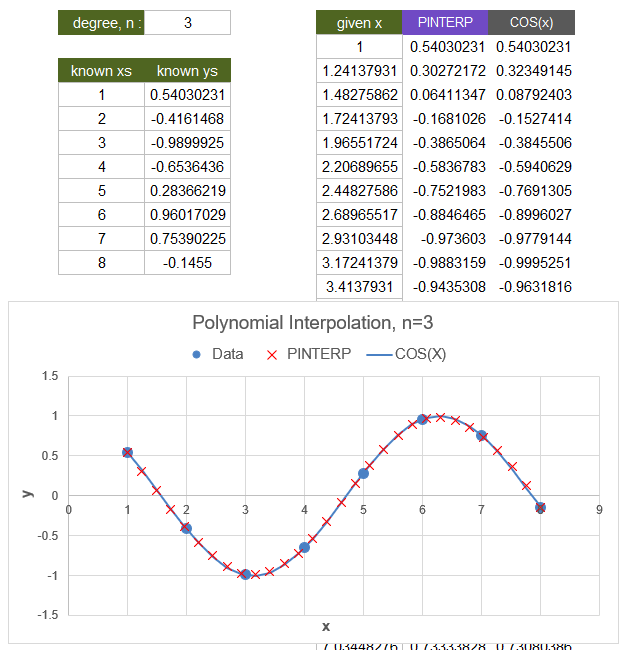This screenshot has height=650, width=626.
Task: Click given x cell 2.93103448
Action: coord(359,239)
